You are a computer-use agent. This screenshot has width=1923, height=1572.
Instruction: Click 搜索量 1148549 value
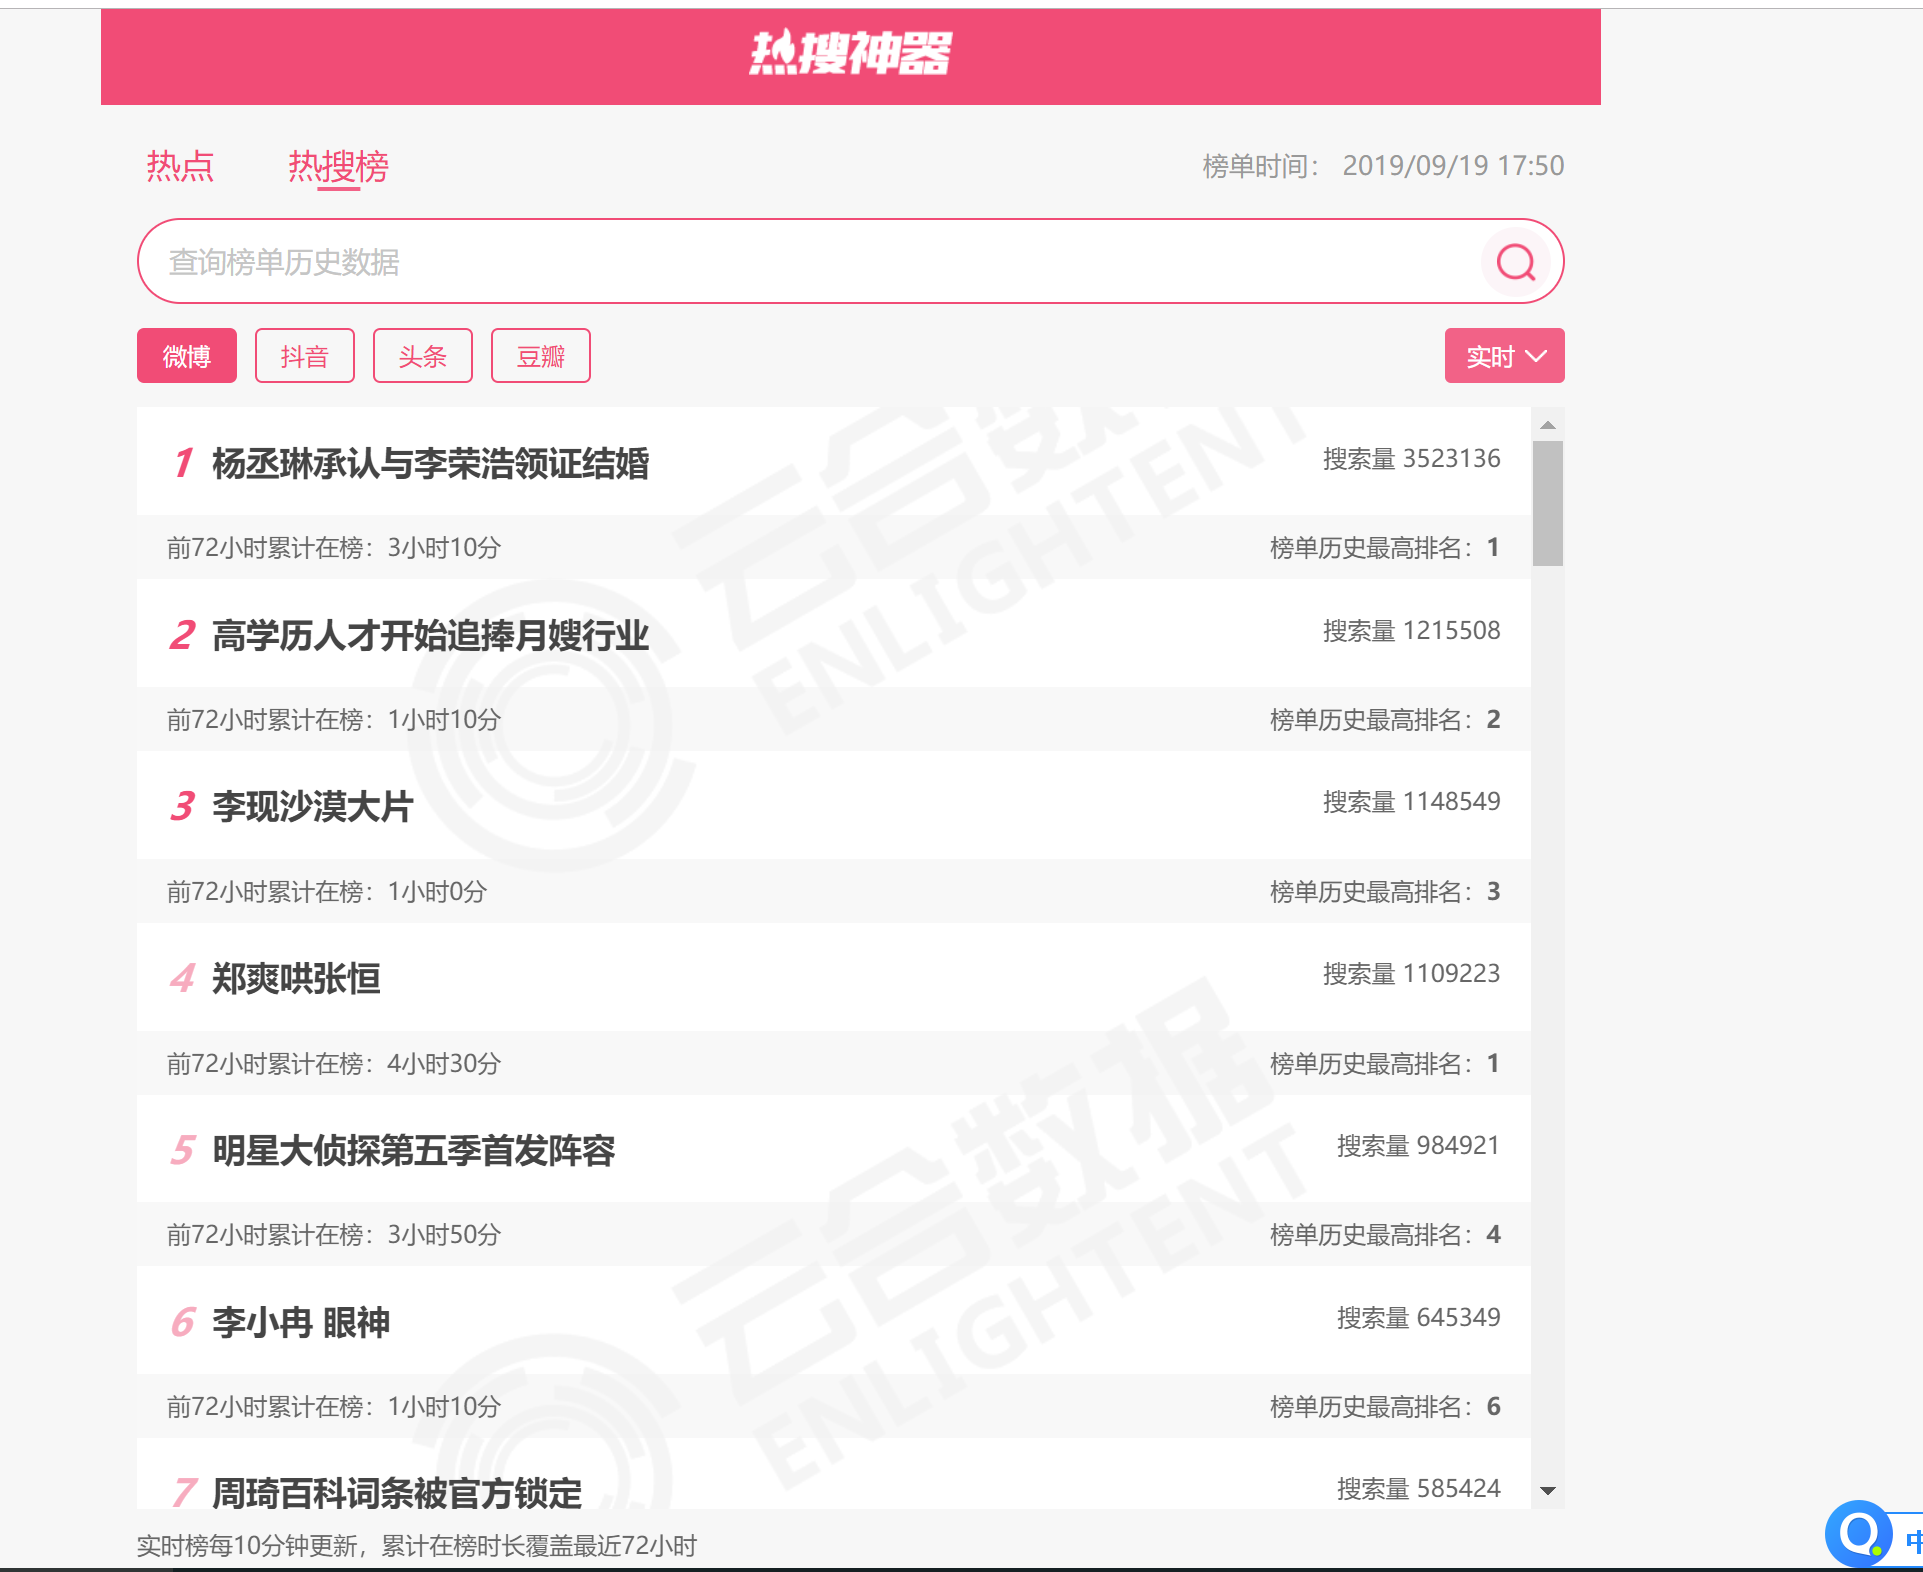pyautogui.click(x=1411, y=802)
